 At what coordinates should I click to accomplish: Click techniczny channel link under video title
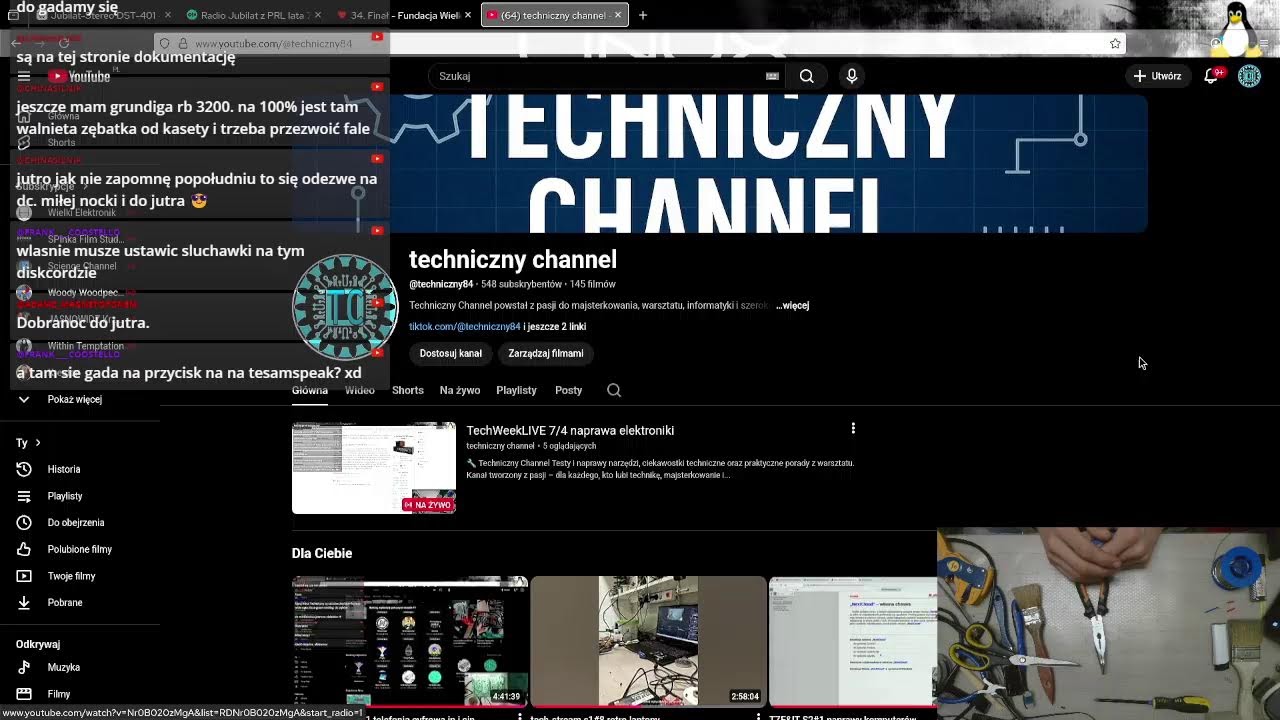tap(500, 446)
